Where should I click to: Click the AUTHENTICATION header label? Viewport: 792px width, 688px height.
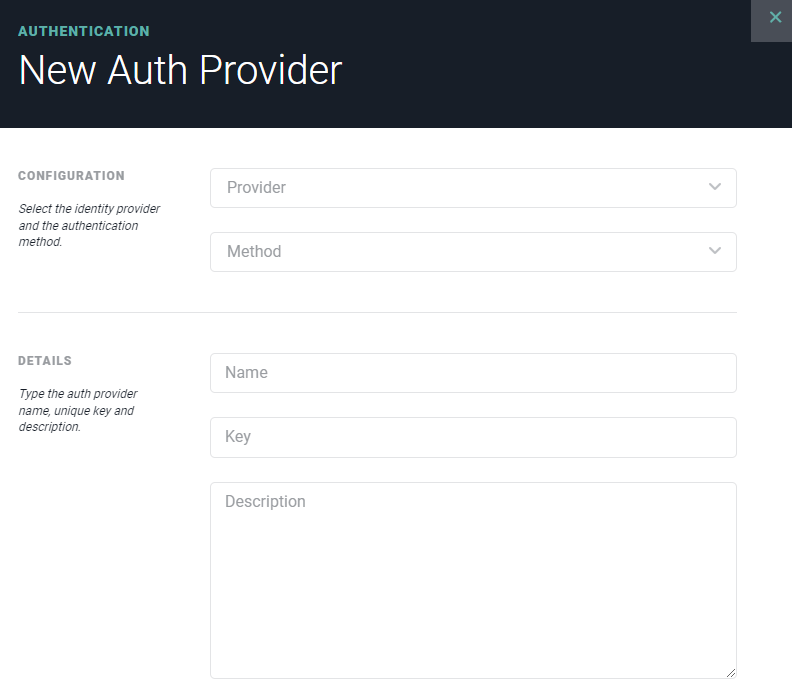[x=84, y=31]
